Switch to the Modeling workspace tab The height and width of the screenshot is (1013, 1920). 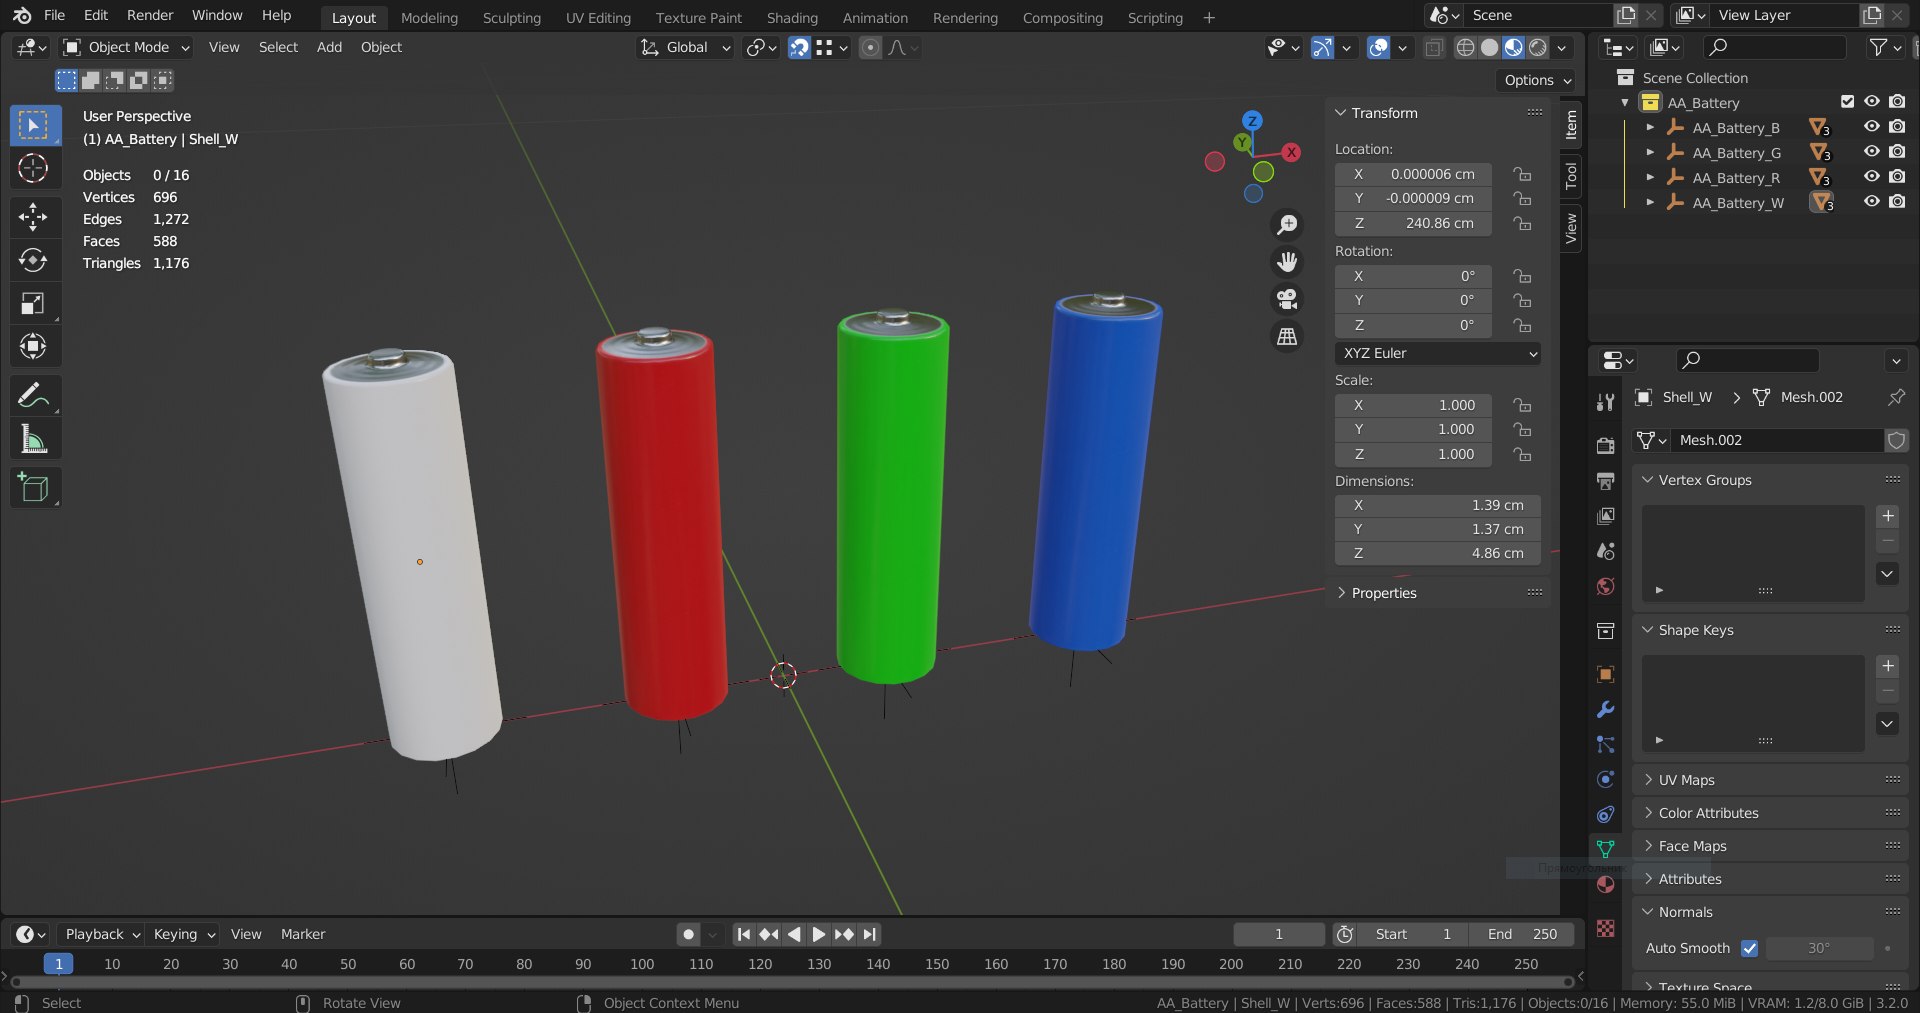pos(429,18)
